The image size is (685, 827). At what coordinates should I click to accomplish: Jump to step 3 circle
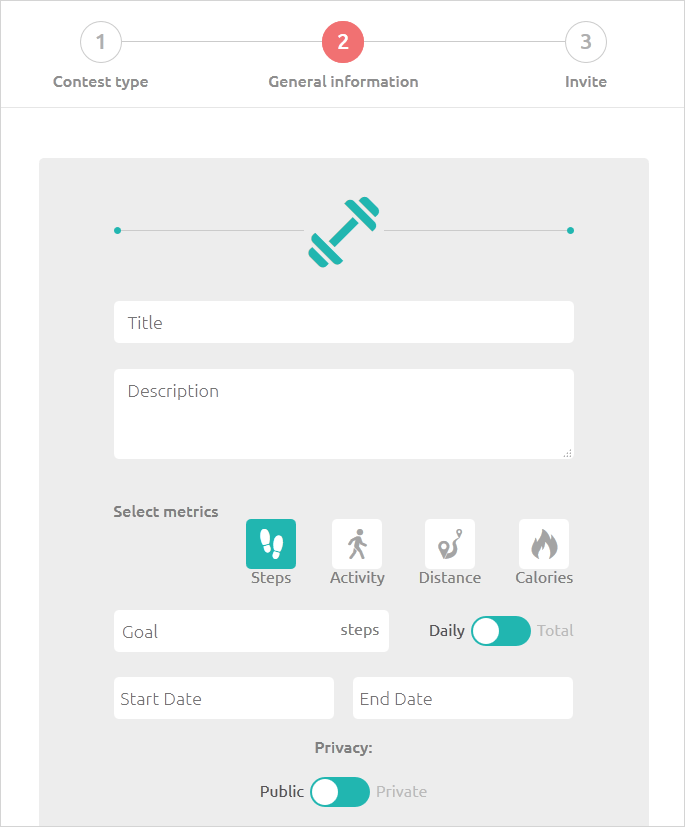(x=586, y=42)
